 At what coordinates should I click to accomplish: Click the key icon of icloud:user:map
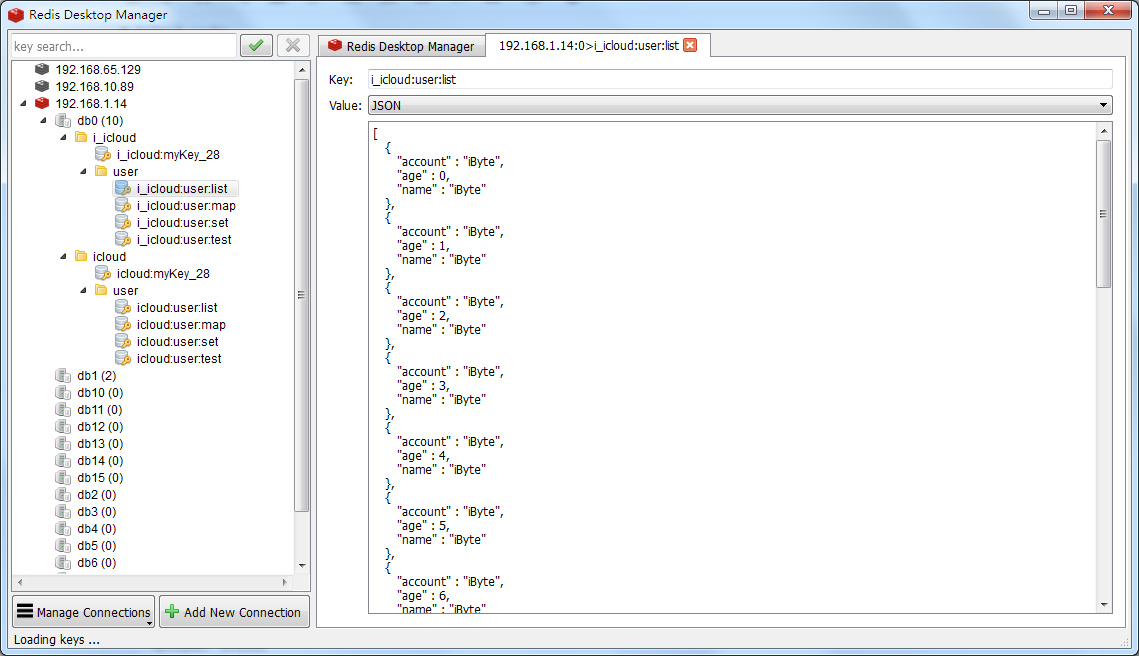pos(123,324)
